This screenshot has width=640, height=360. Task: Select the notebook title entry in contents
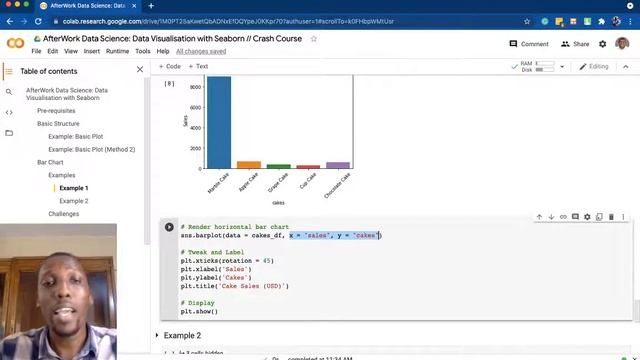(67, 94)
